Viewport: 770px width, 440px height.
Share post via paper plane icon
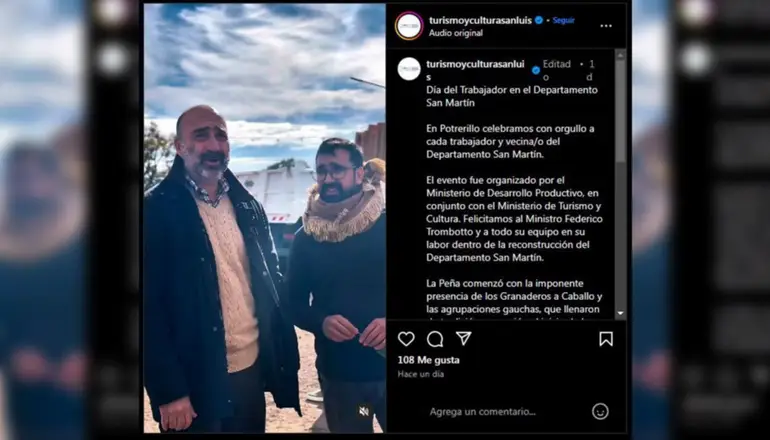click(464, 338)
